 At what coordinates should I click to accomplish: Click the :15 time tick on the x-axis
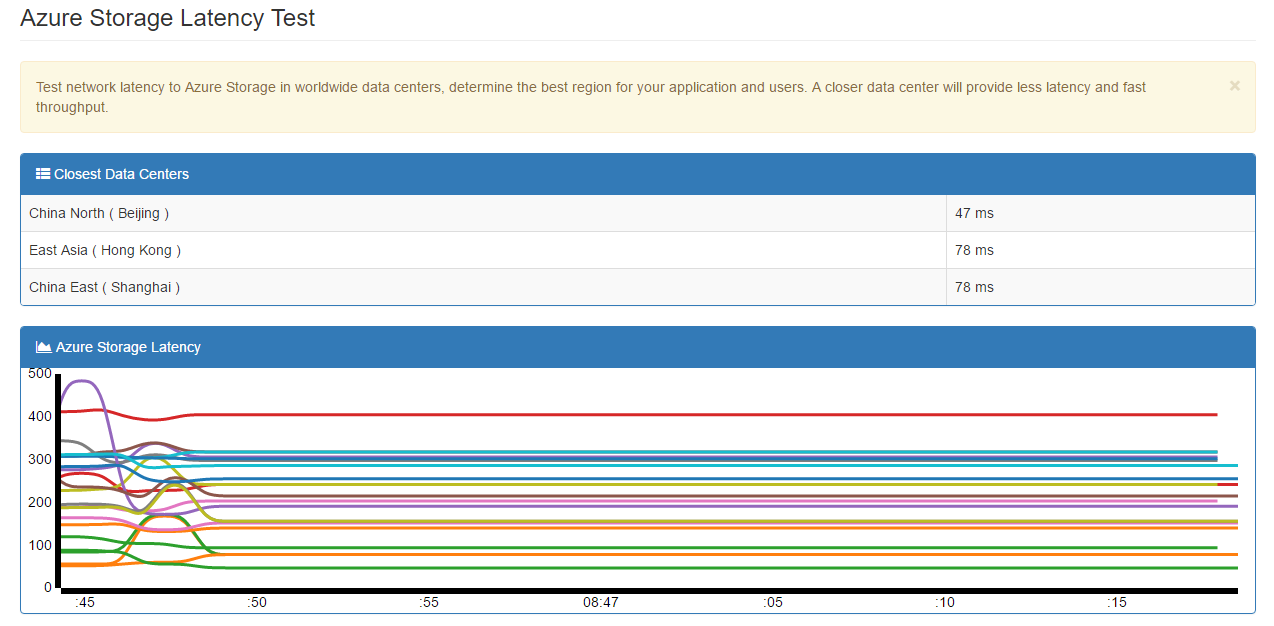pos(1117,603)
